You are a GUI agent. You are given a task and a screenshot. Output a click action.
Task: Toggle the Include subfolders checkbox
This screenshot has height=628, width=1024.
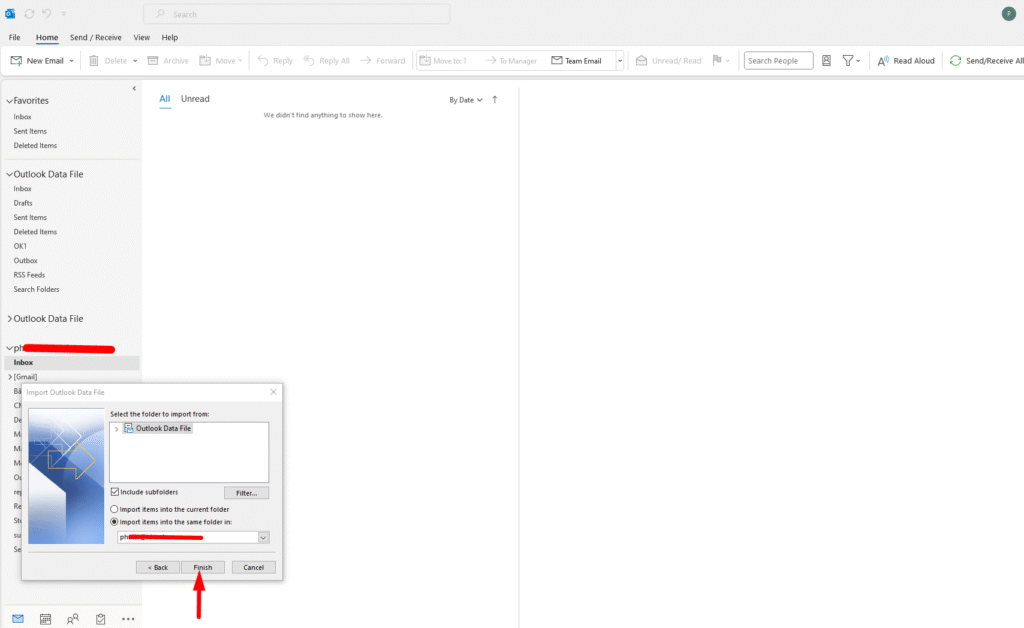pos(114,492)
